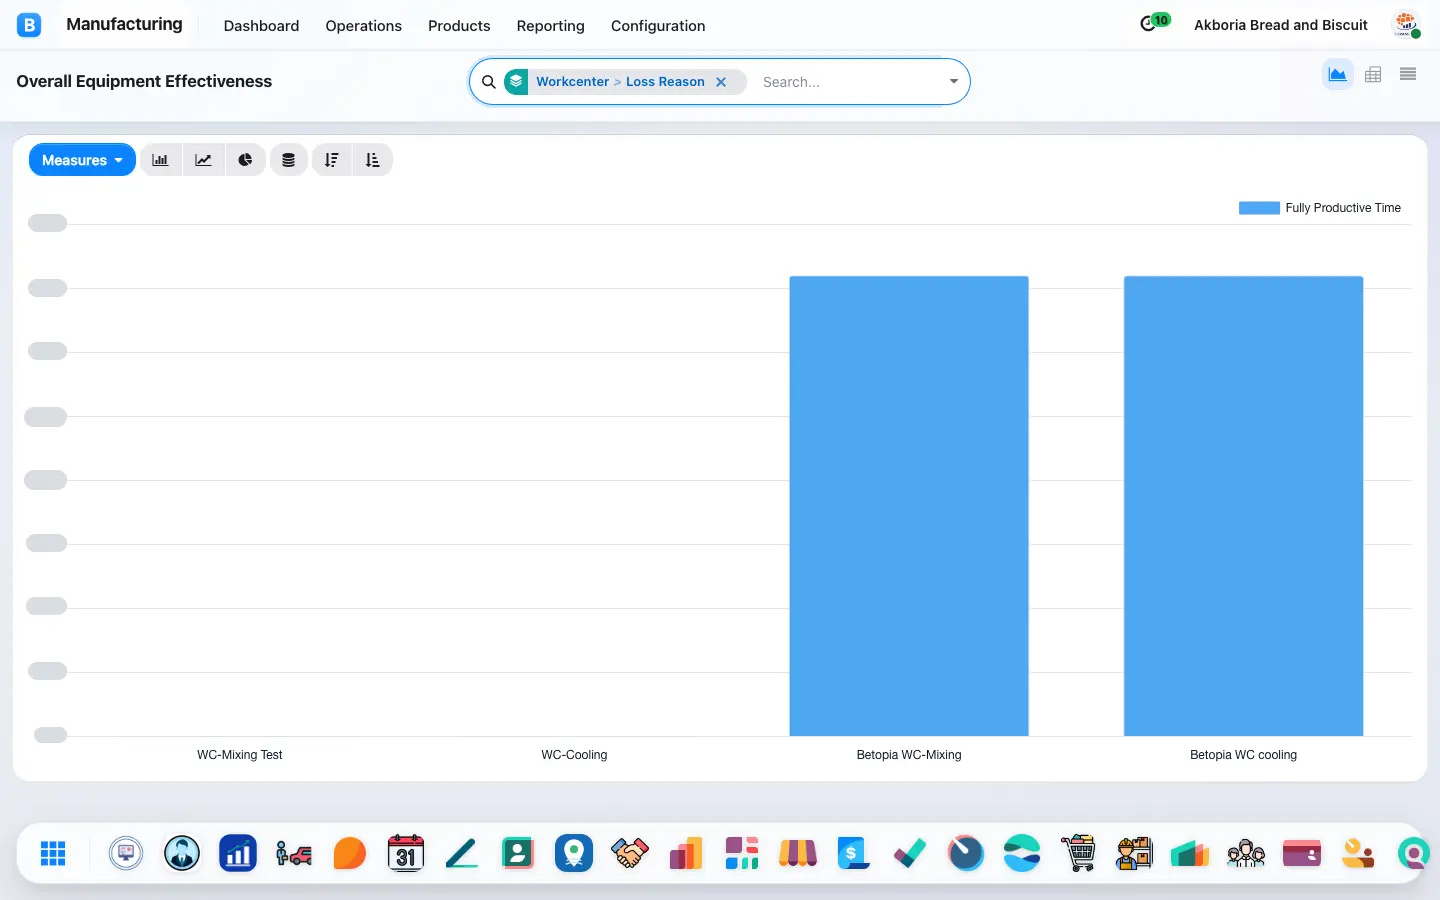
Task: Open the dollar invoice app in dock
Action: coord(854,853)
